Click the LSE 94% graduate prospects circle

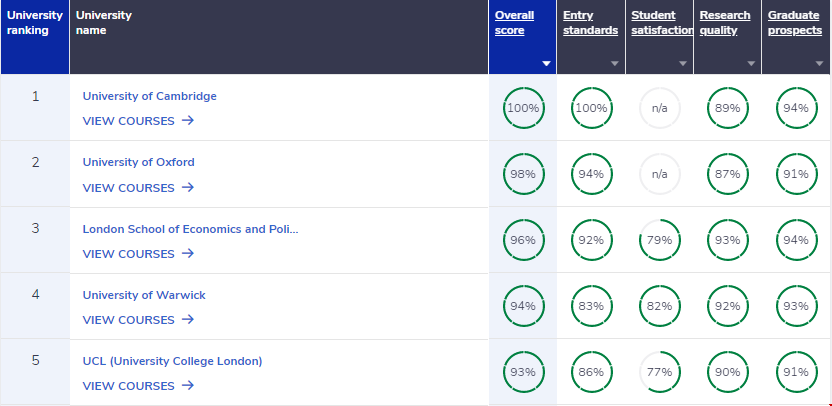tap(796, 240)
